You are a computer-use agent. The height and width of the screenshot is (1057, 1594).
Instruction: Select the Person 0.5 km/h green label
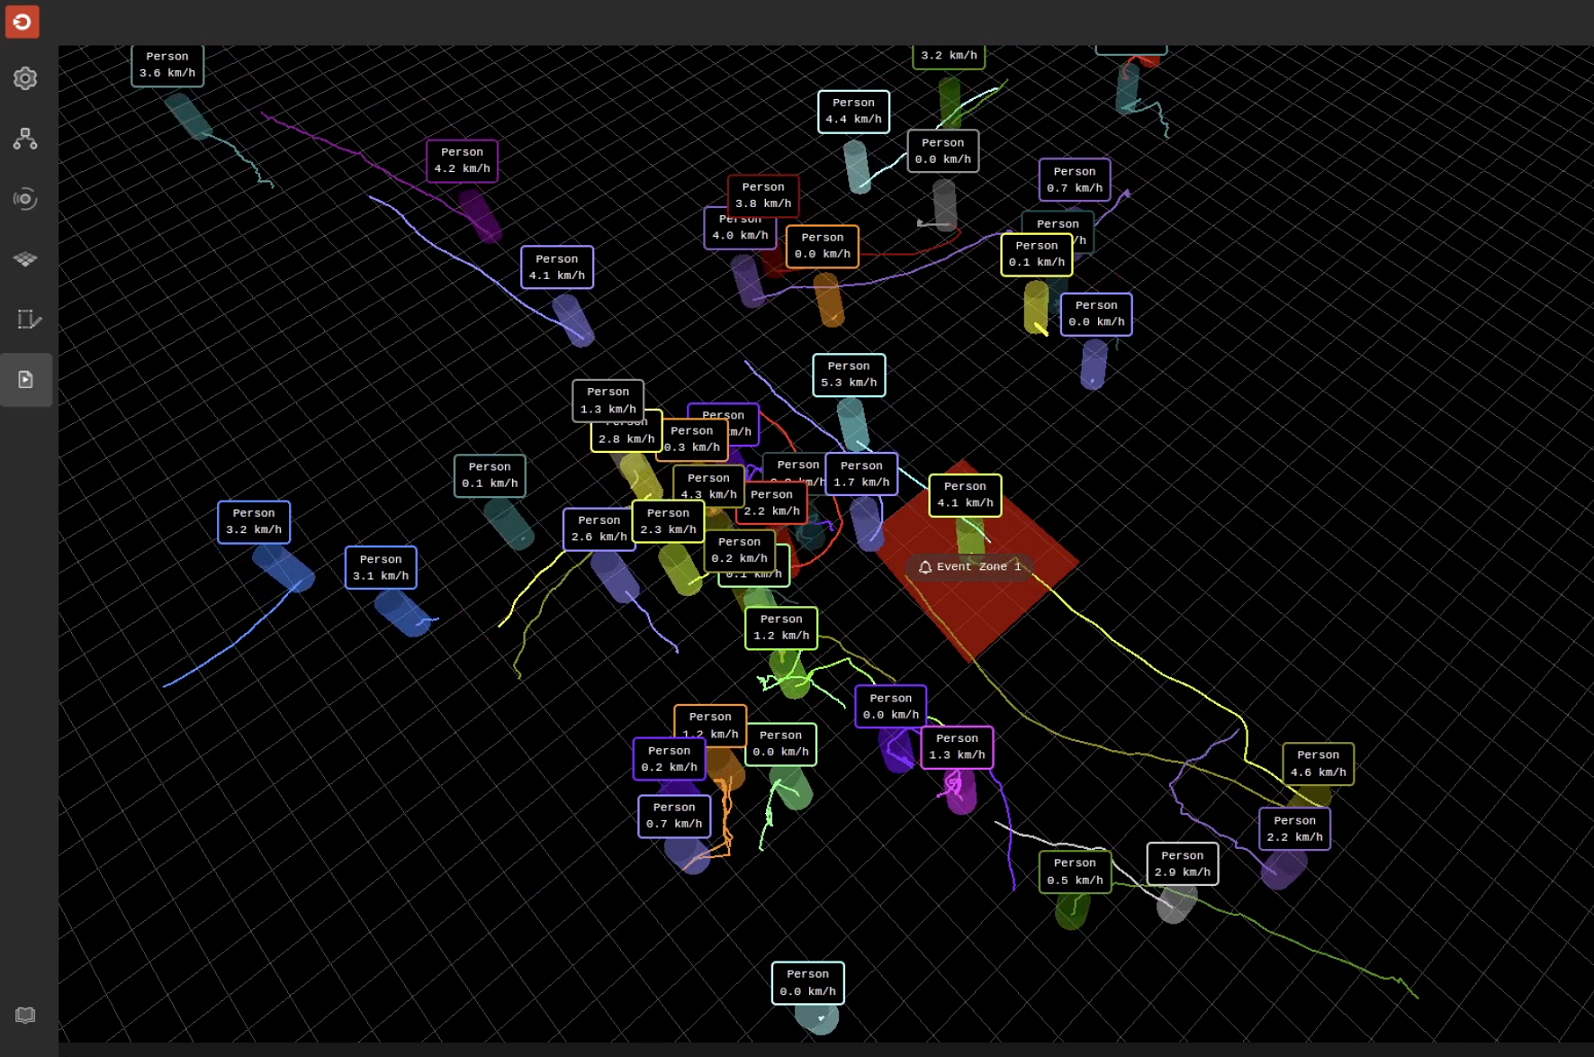1074,872
